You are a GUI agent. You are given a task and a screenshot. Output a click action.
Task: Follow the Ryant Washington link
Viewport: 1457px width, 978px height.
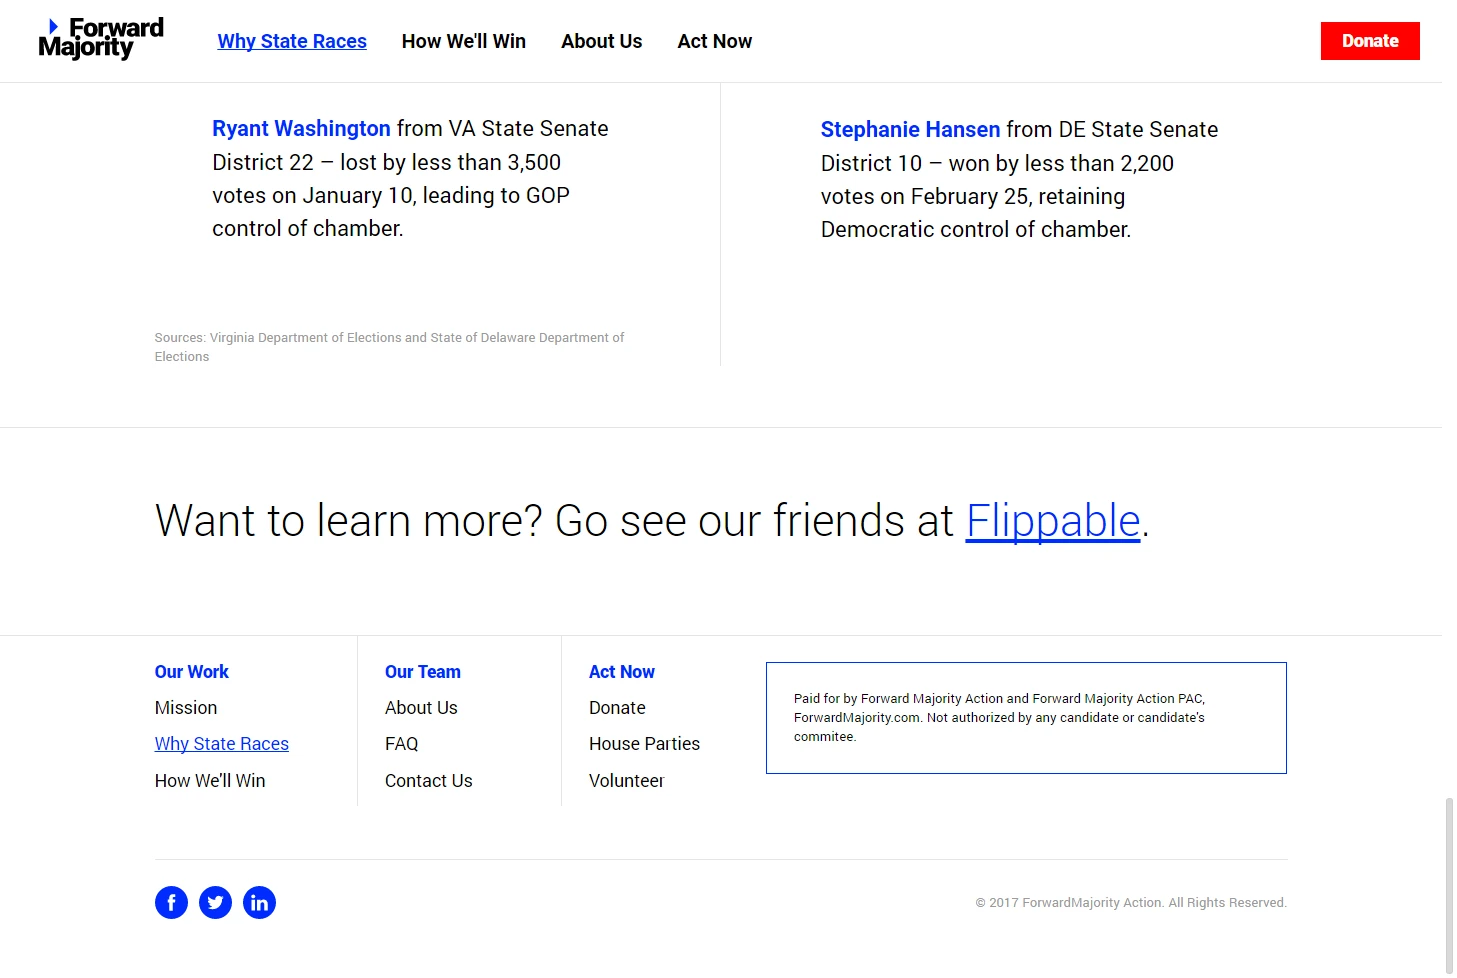(301, 128)
